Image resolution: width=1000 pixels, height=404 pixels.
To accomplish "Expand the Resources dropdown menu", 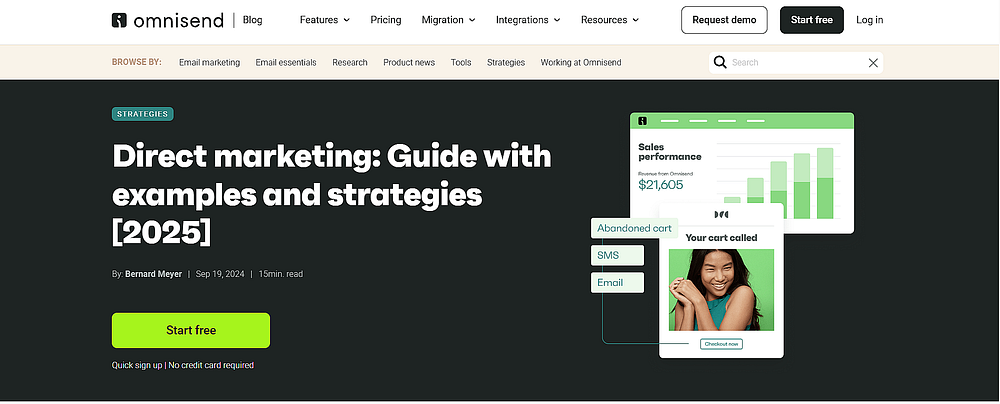I will pyautogui.click(x=610, y=20).
